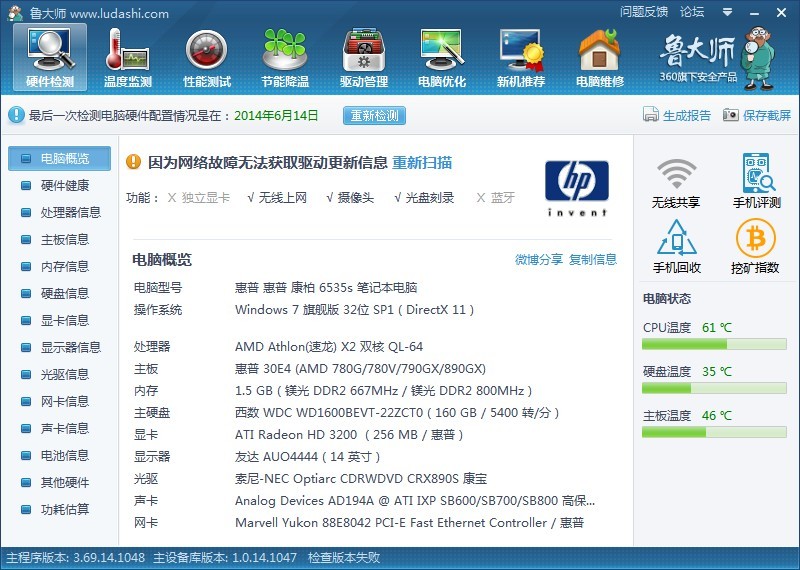Click the 无线共享 WiFi sharing icon

(676, 183)
